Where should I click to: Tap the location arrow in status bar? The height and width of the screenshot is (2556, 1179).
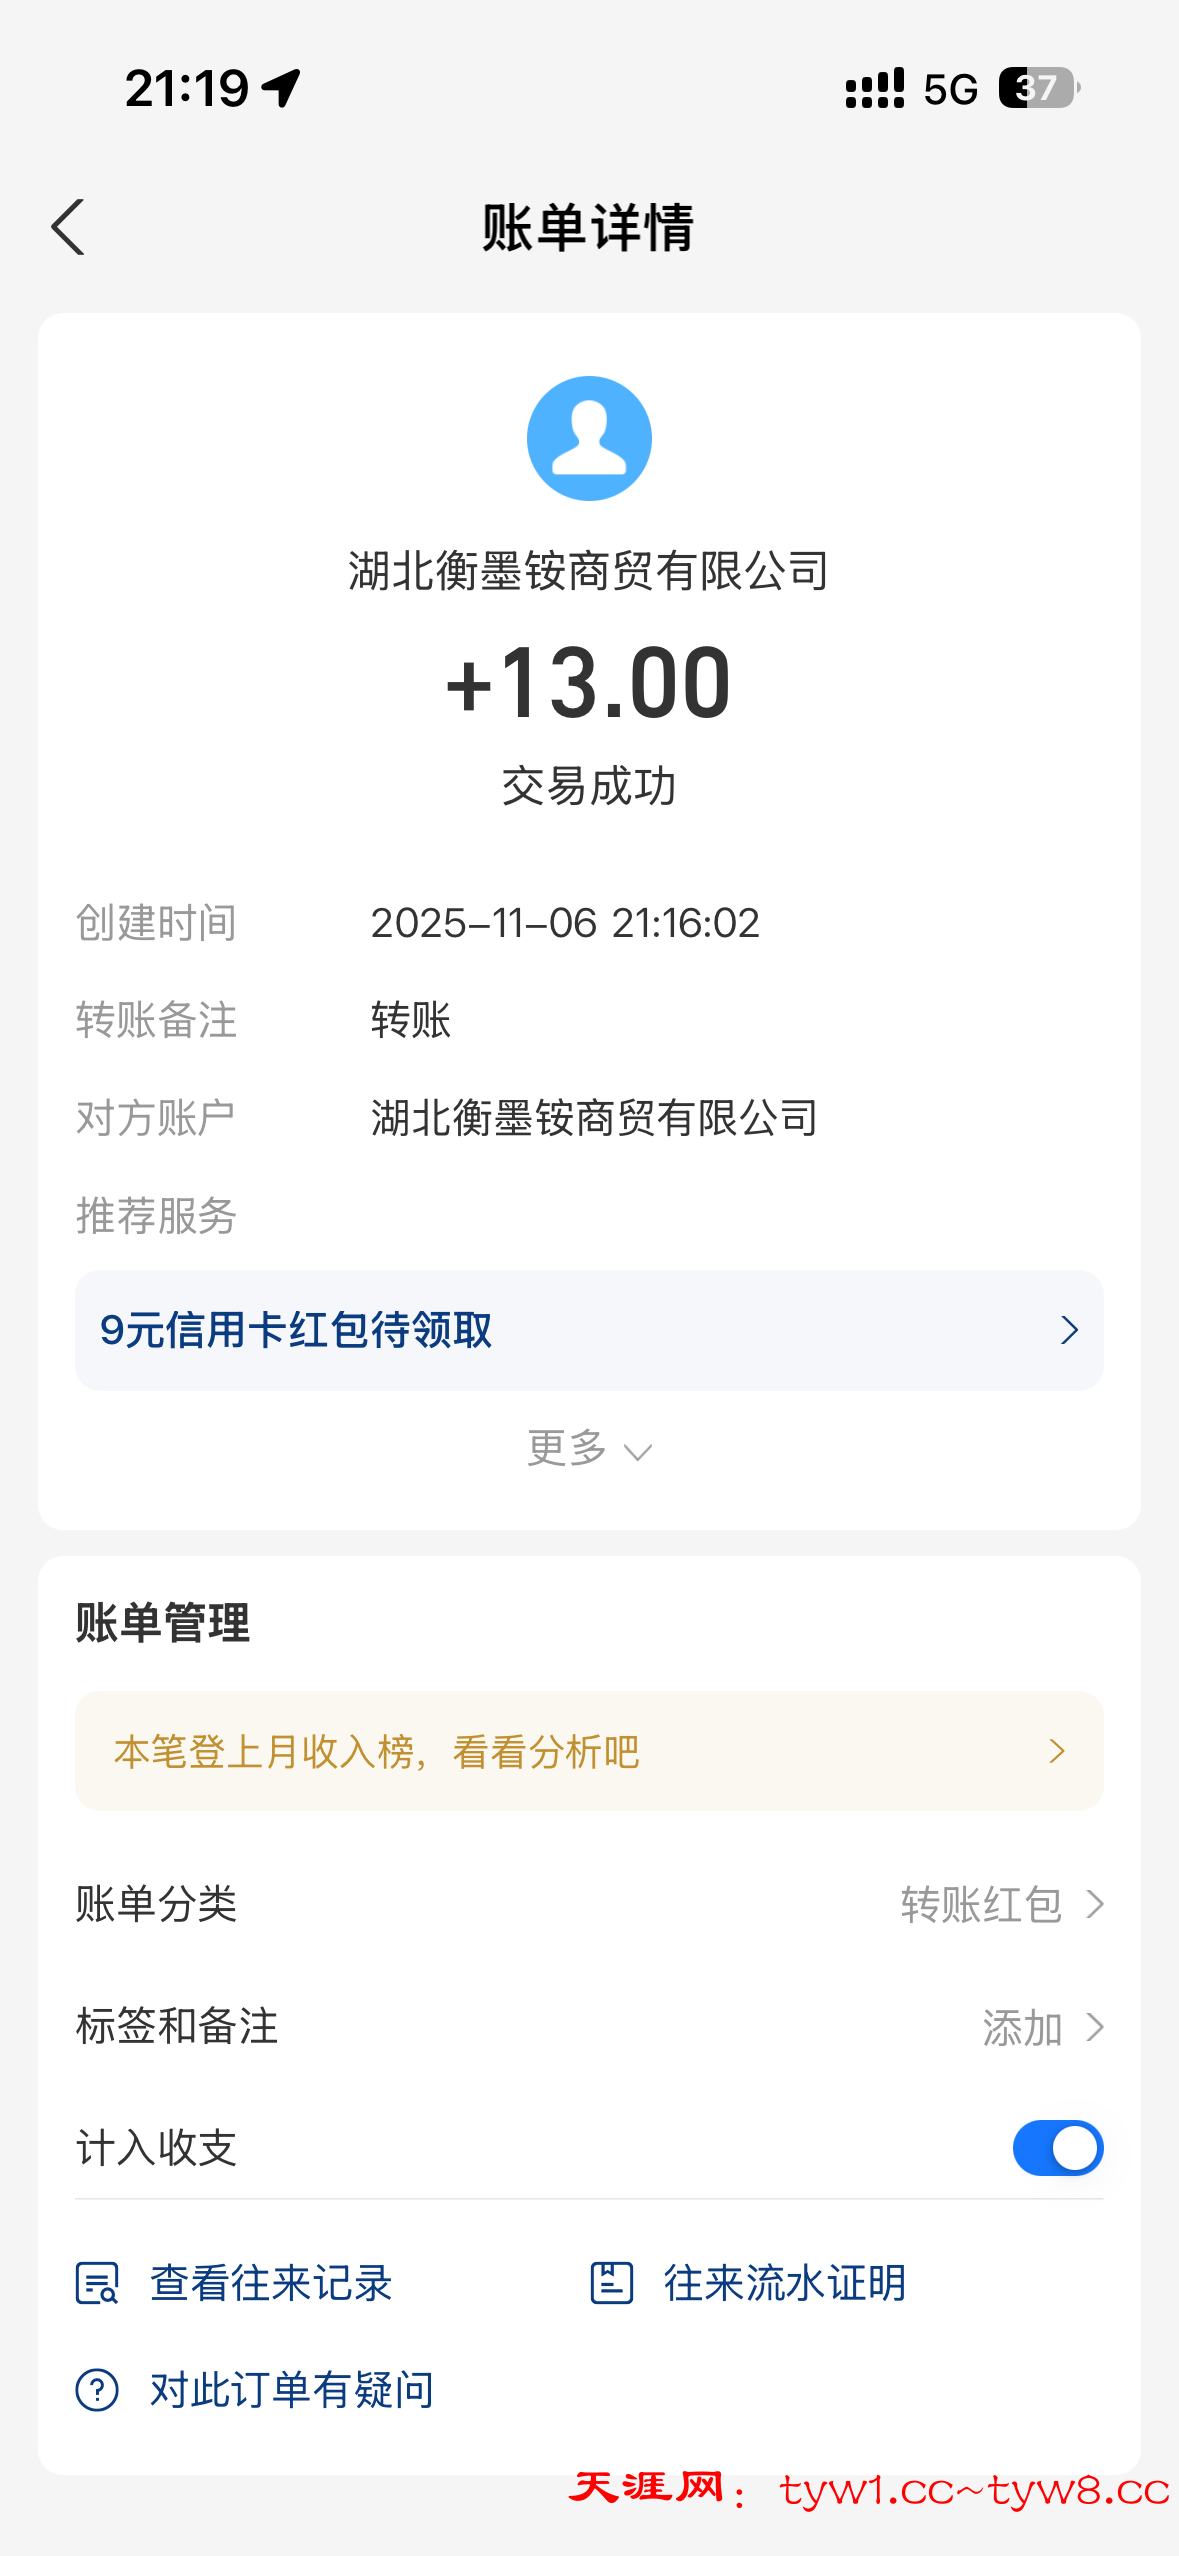(281, 88)
